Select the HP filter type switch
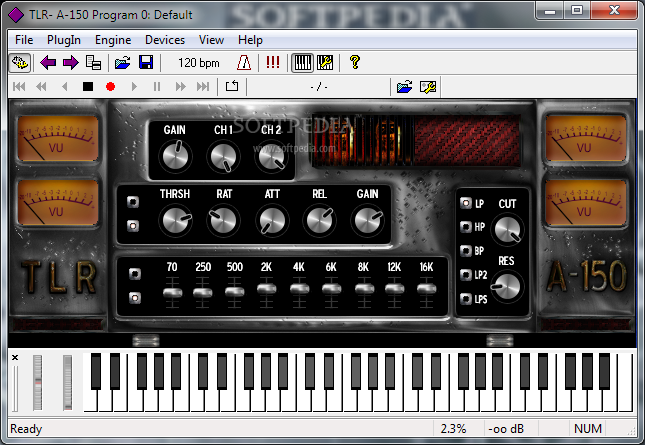 click(466, 227)
